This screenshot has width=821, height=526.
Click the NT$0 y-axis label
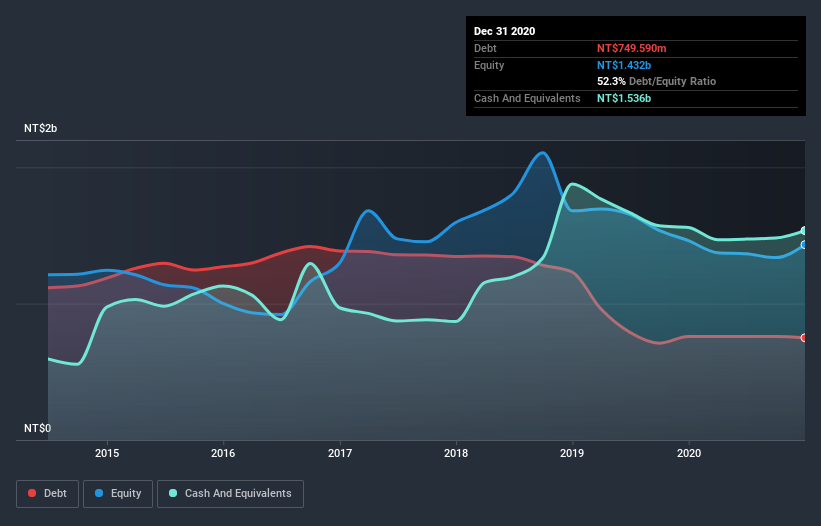tap(37, 428)
